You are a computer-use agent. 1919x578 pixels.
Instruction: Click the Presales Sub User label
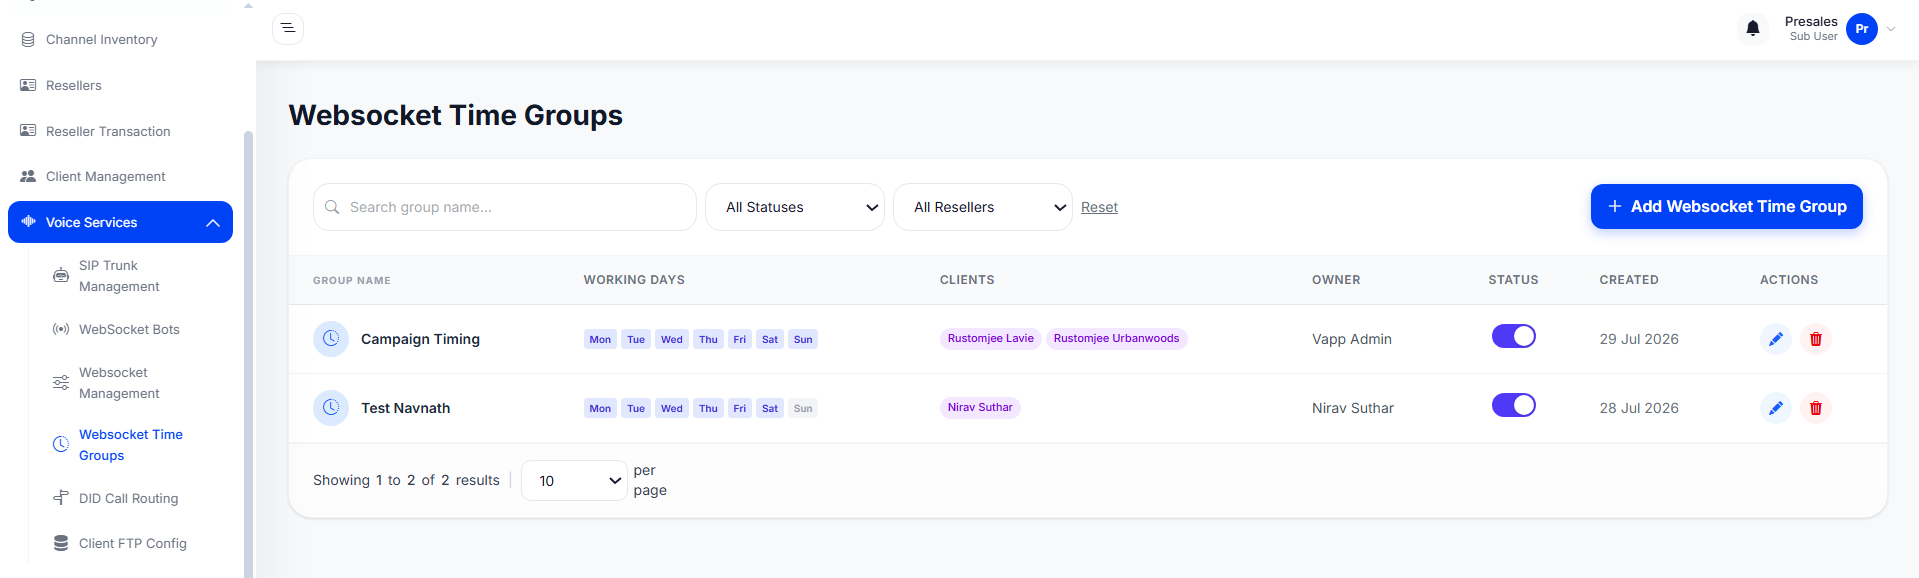click(x=1810, y=28)
